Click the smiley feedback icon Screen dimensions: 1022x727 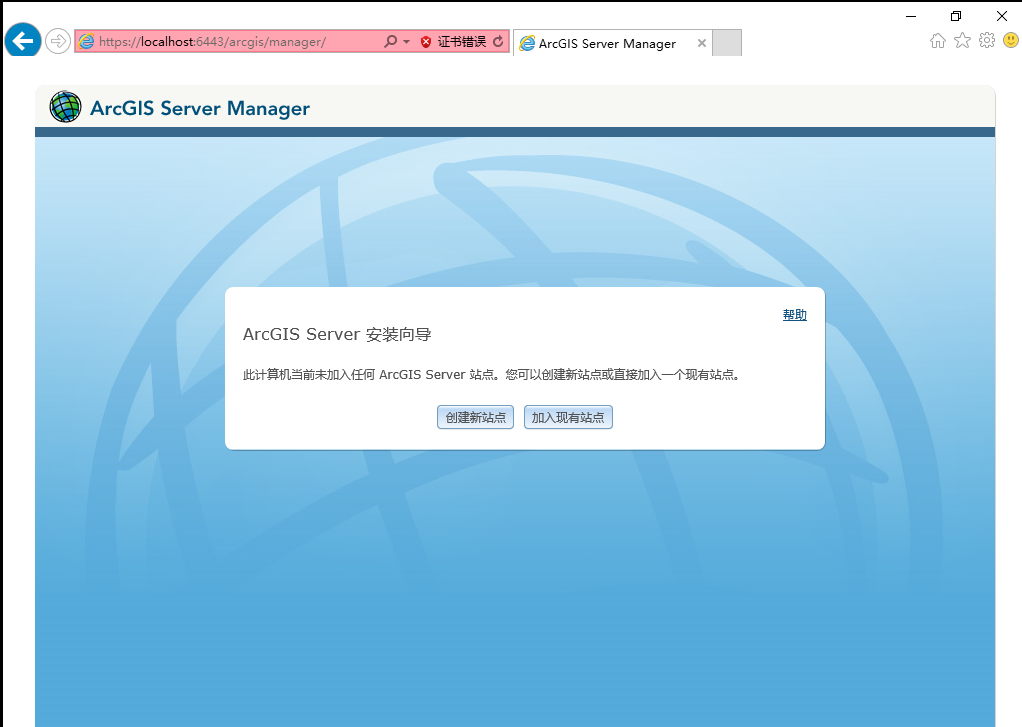pos(1011,40)
